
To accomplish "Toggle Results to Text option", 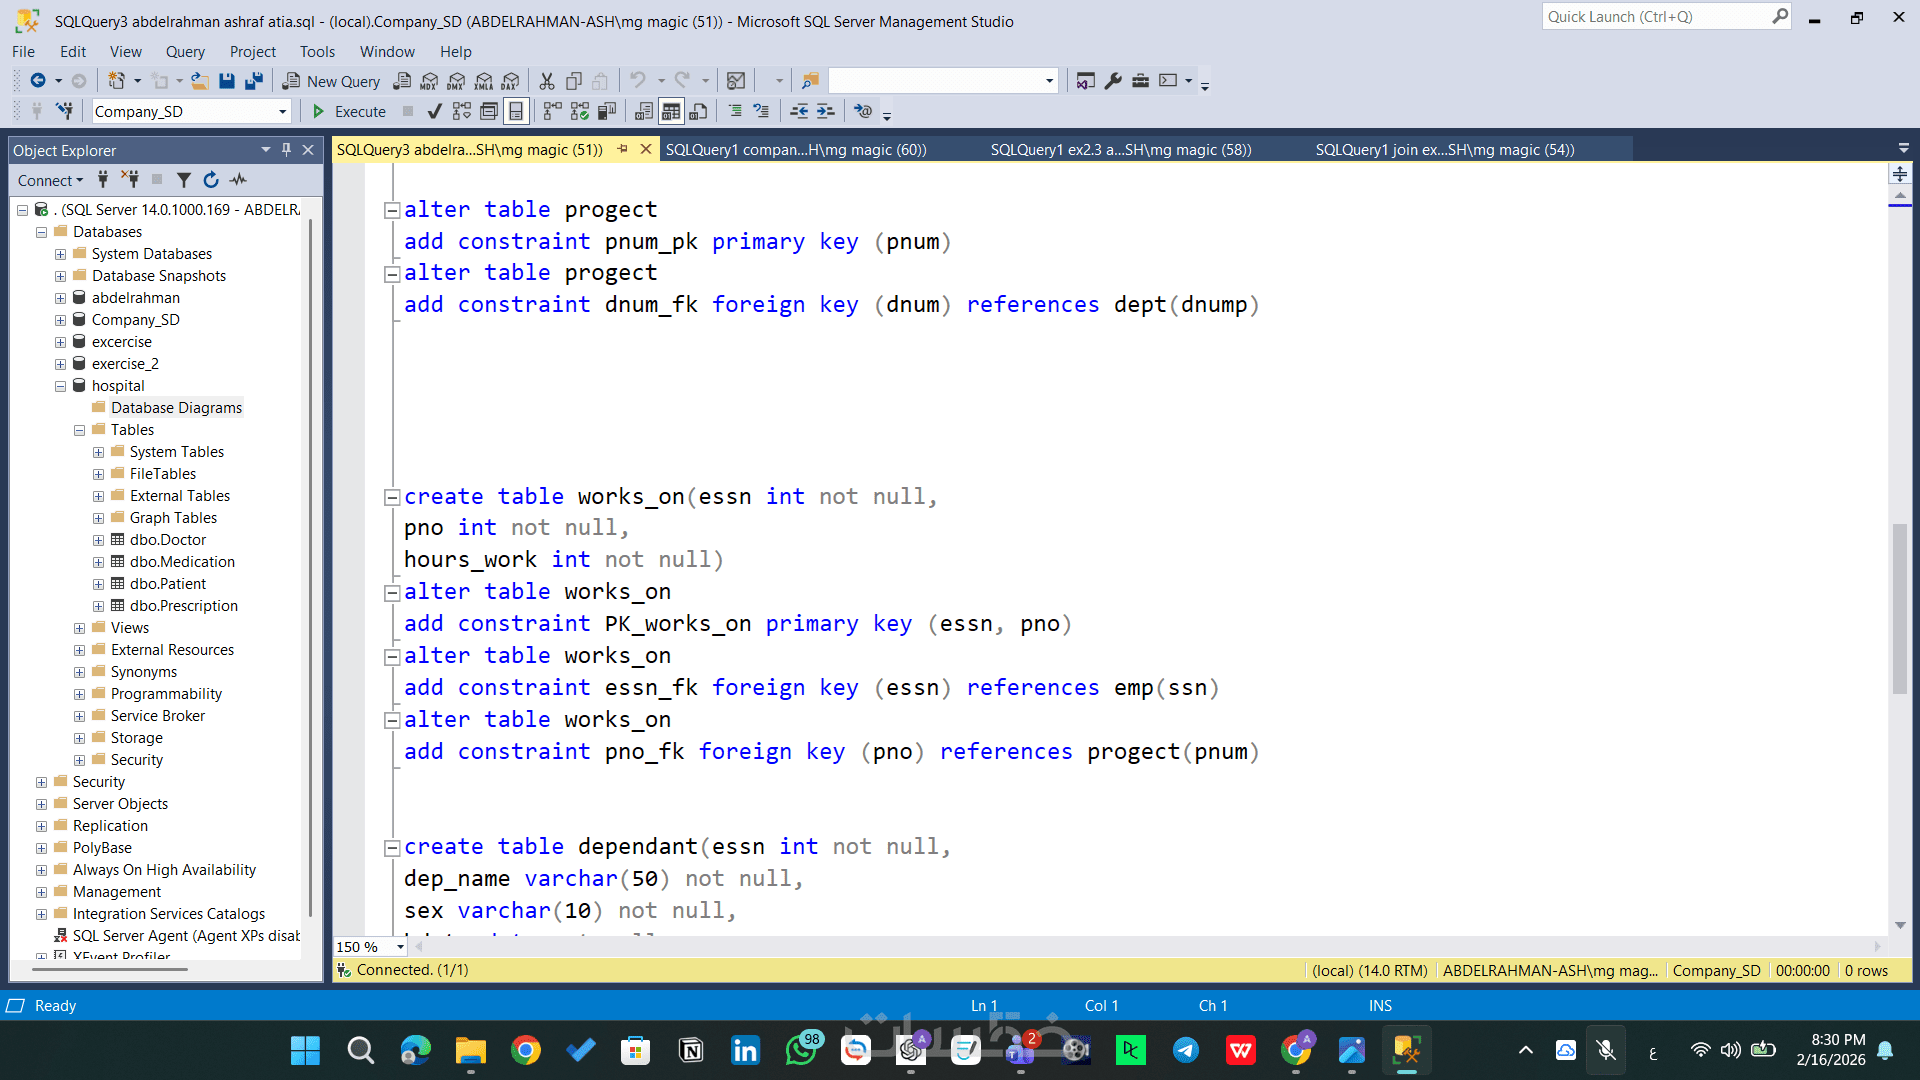I will (x=644, y=111).
